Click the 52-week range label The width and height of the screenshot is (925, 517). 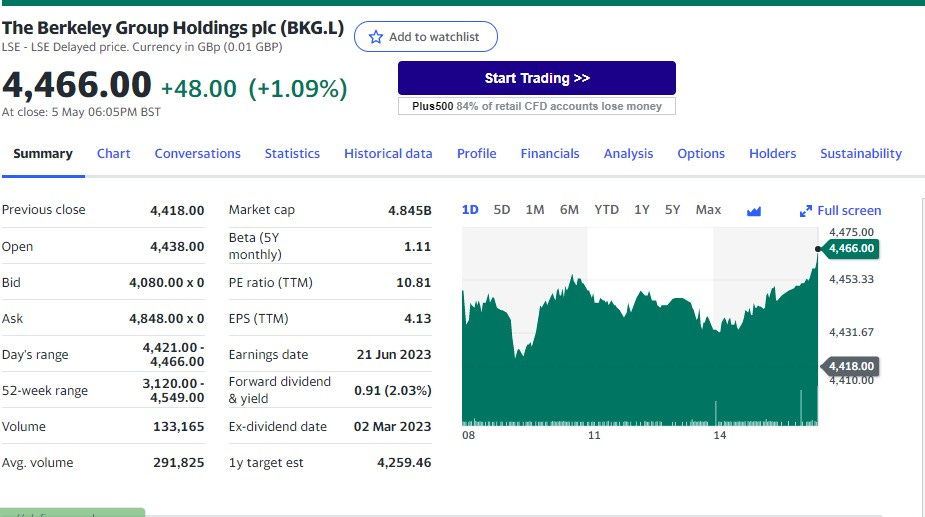point(45,391)
